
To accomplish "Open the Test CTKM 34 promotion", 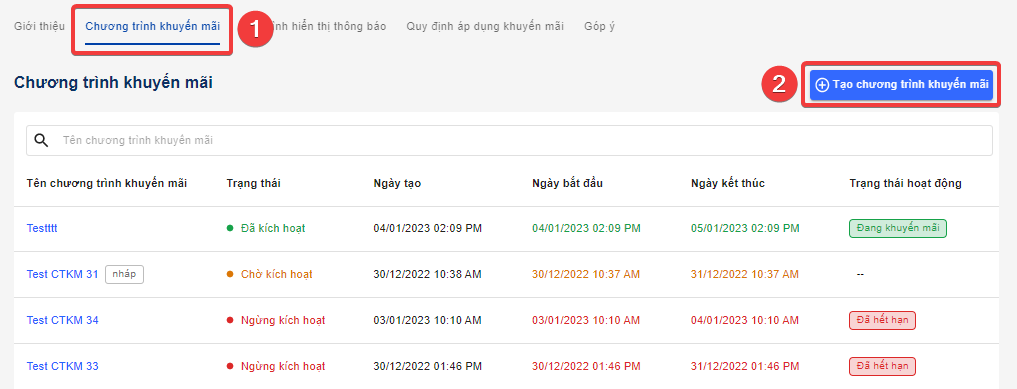I will 62,320.
